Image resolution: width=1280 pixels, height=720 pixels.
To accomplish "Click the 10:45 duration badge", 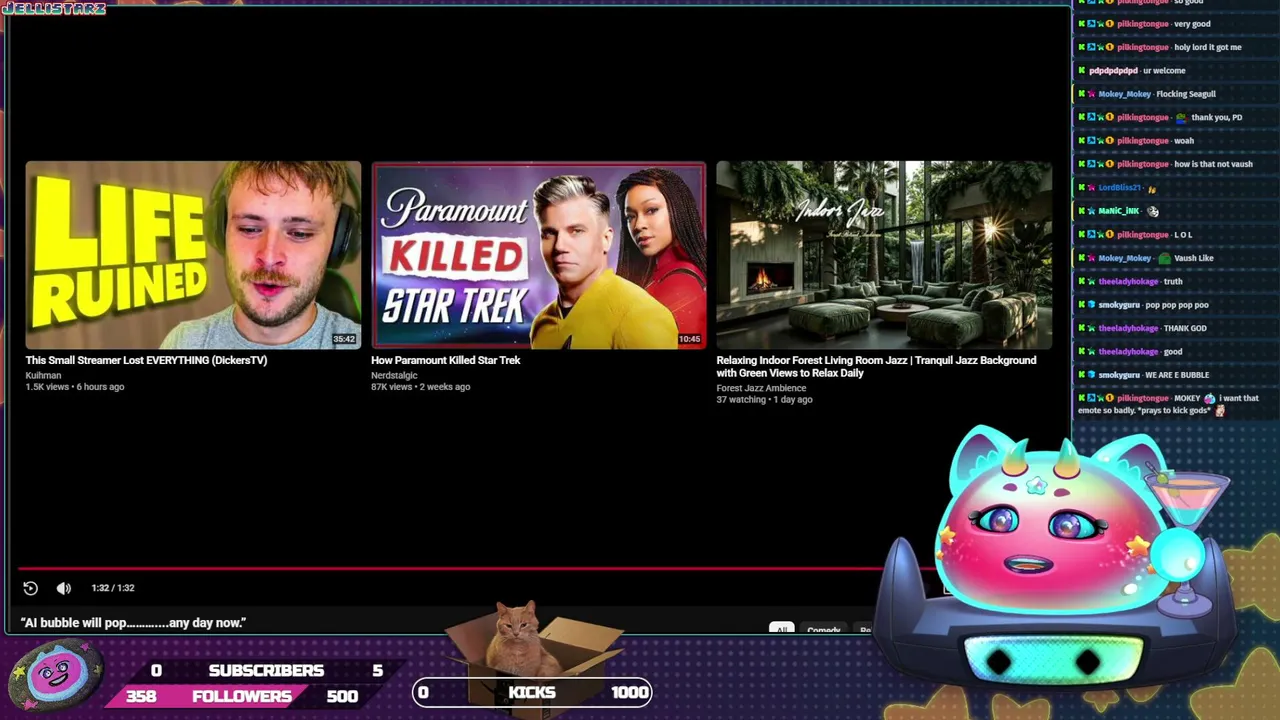I will [x=690, y=339].
